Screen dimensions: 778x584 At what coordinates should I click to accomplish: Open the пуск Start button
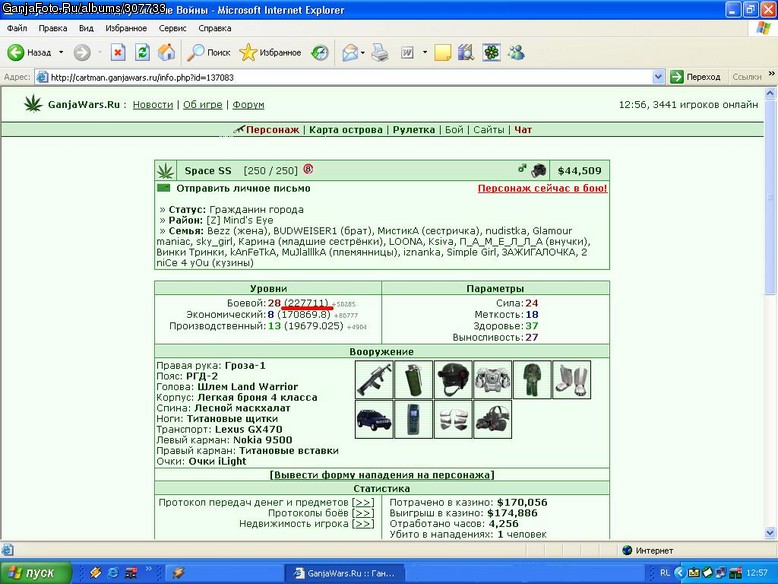(x=36, y=573)
